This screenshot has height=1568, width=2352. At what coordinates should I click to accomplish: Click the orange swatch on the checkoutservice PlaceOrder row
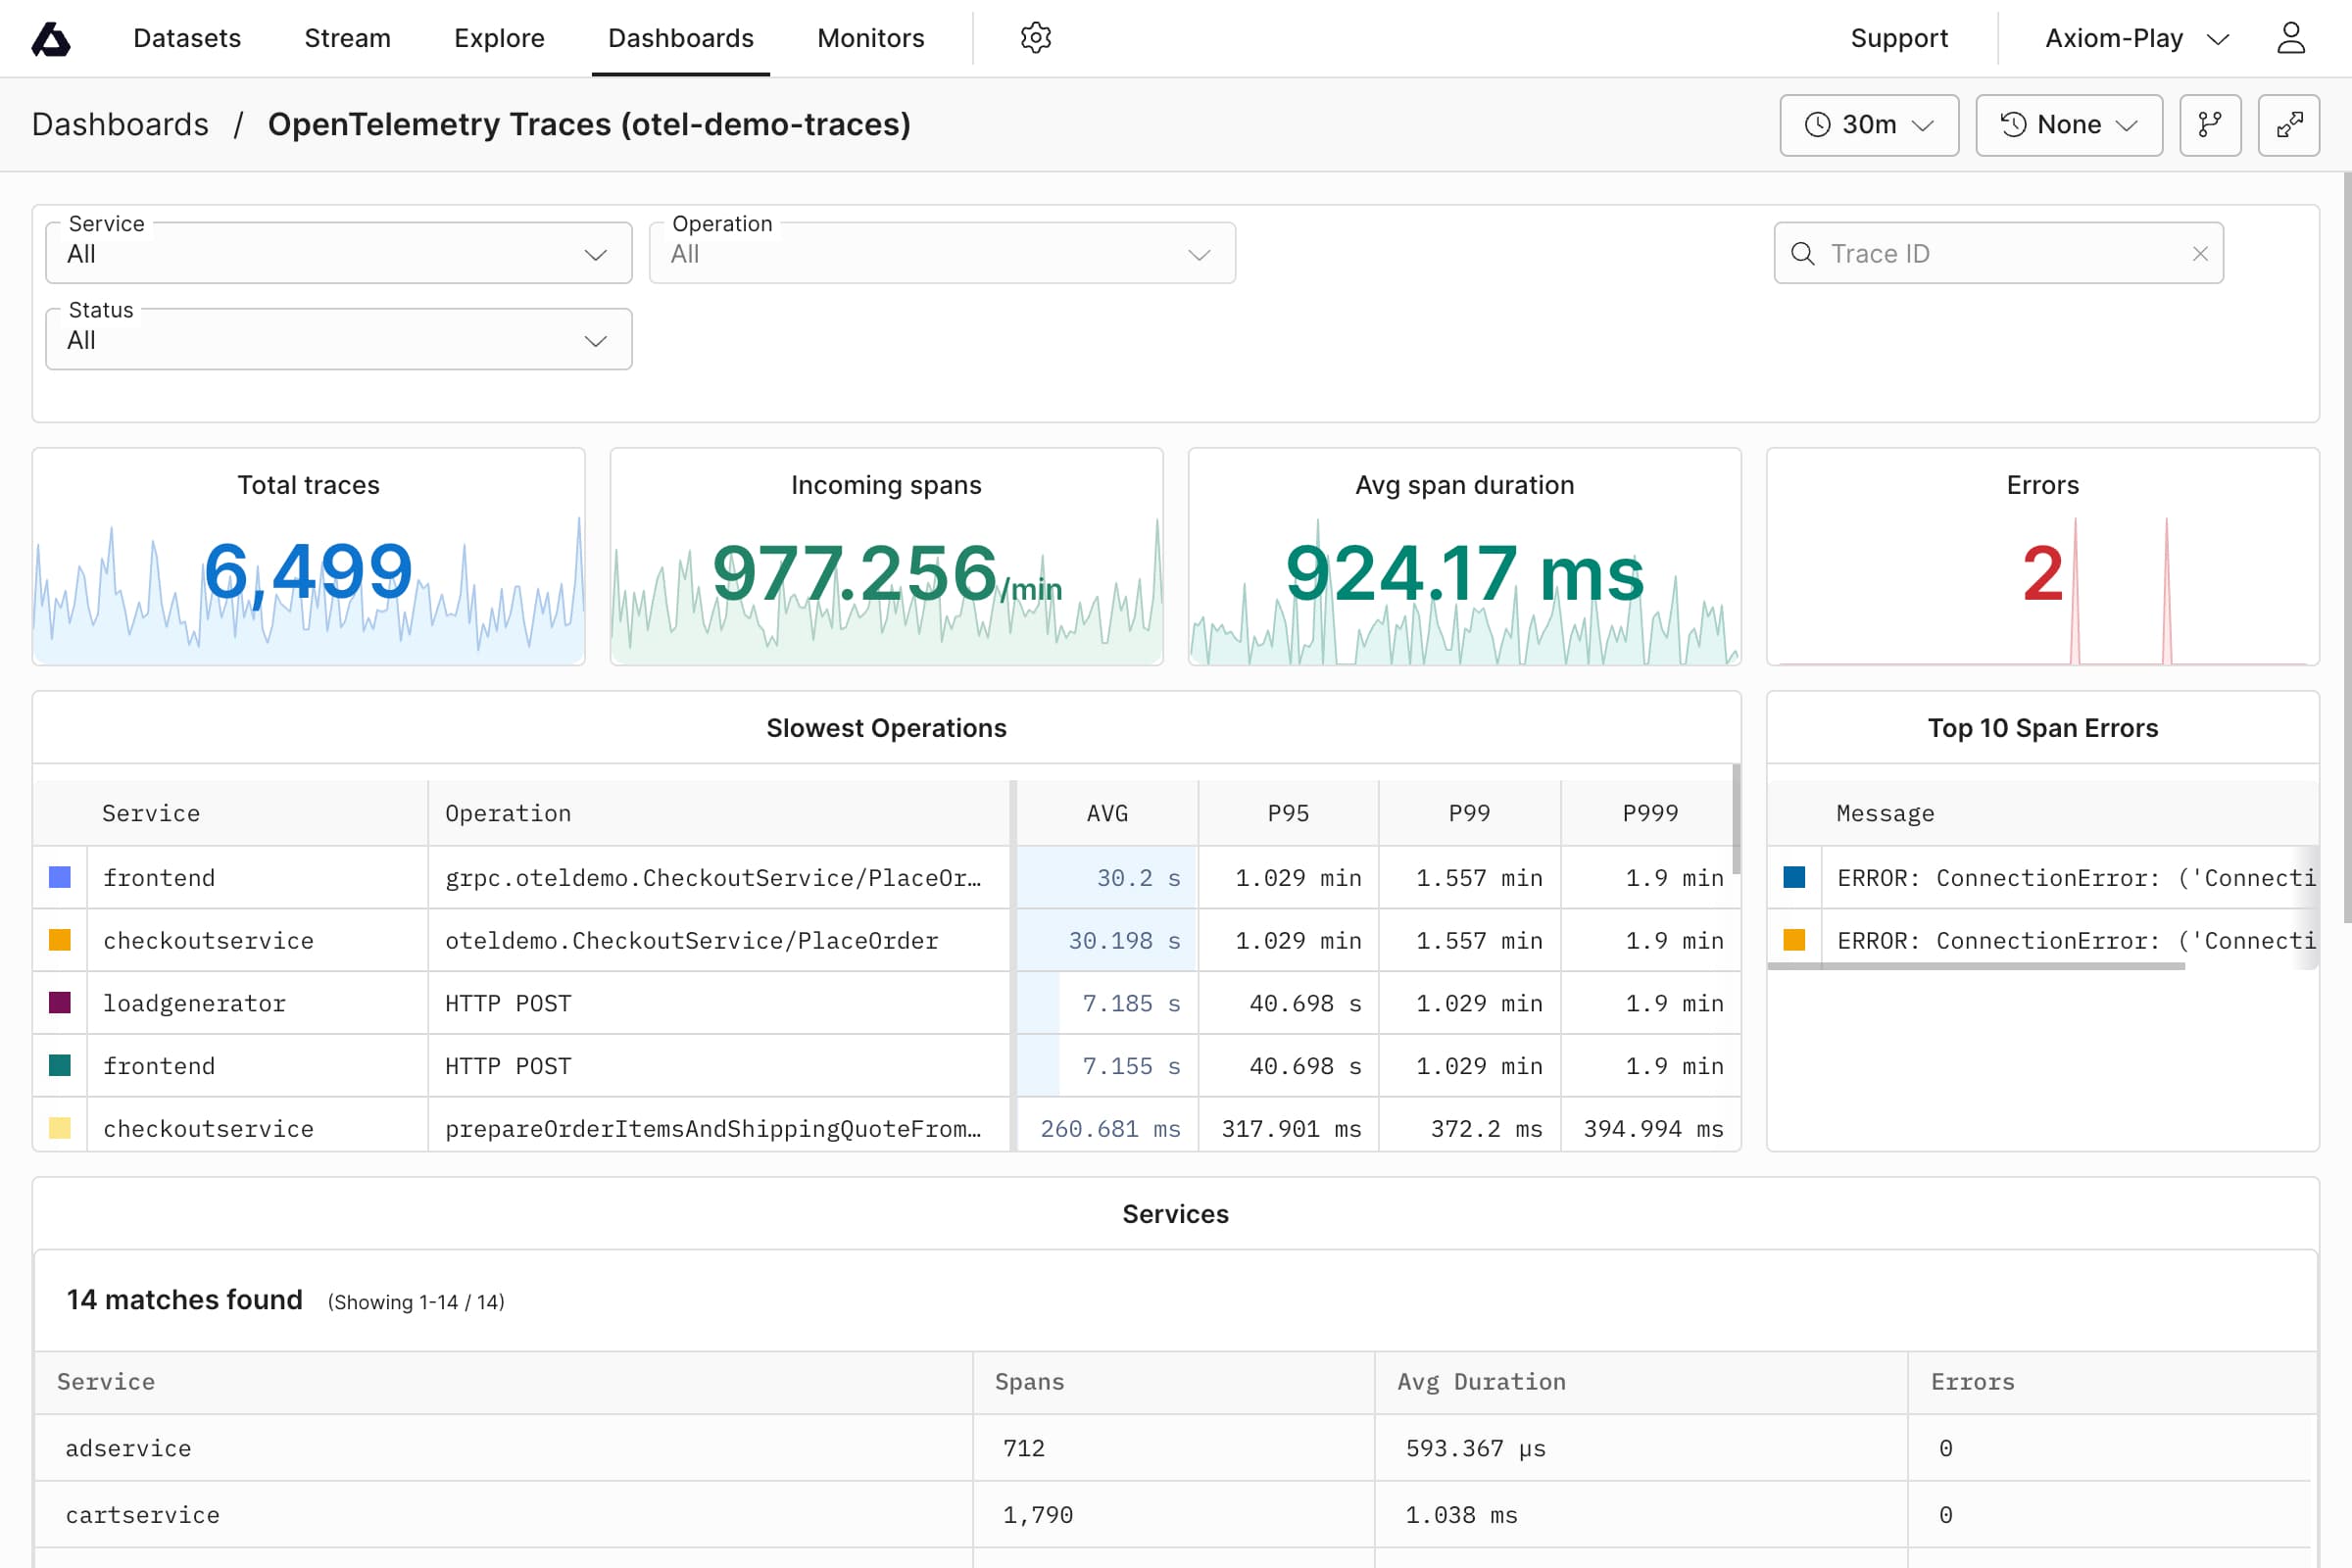click(60, 940)
